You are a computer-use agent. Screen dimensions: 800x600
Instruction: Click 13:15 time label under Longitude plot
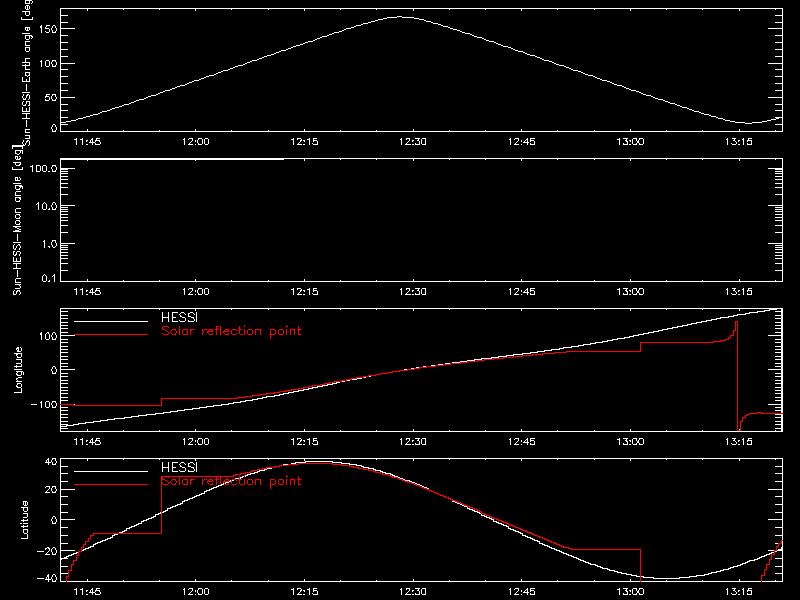point(738,441)
